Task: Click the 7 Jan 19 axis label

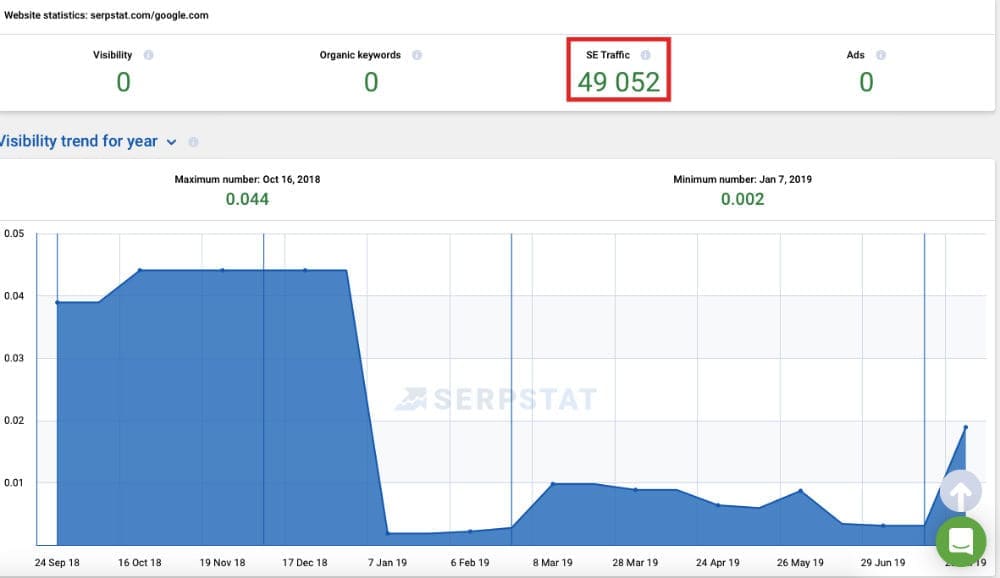Action: click(x=387, y=563)
